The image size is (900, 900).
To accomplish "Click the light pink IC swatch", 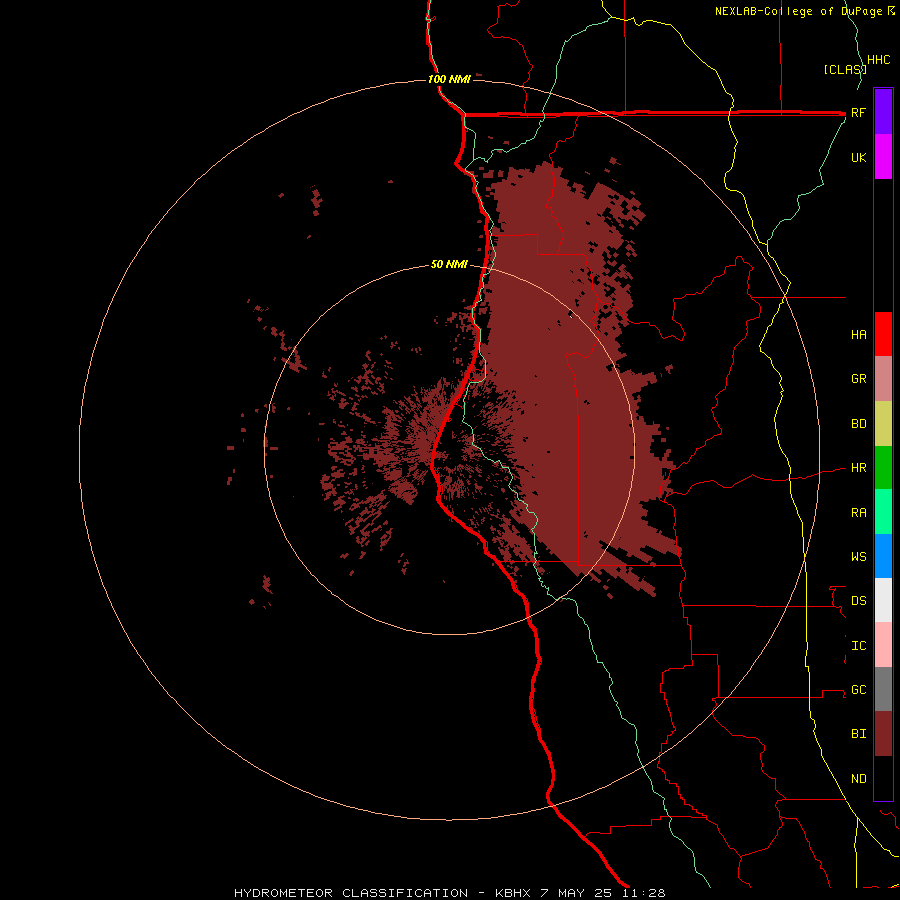I will click(x=883, y=645).
